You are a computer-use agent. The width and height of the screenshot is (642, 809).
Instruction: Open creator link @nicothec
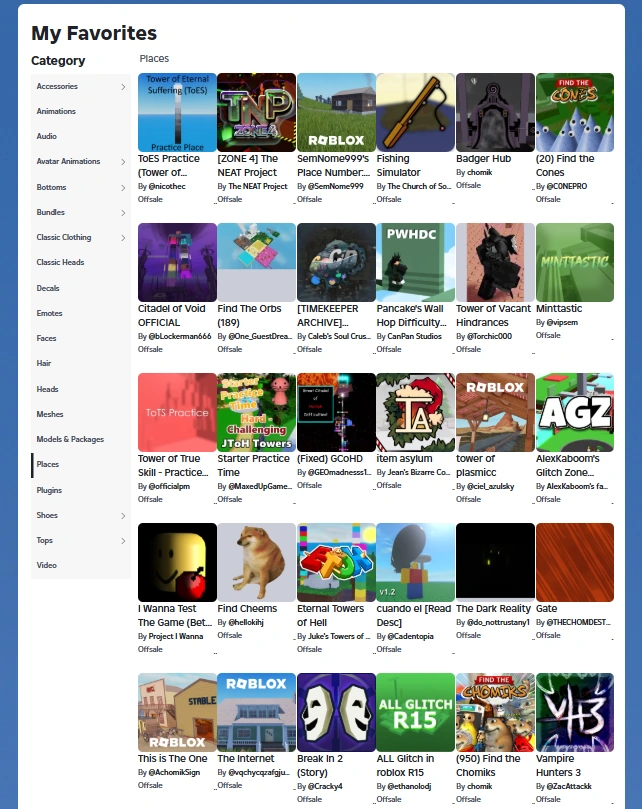[x=167, y=186]
